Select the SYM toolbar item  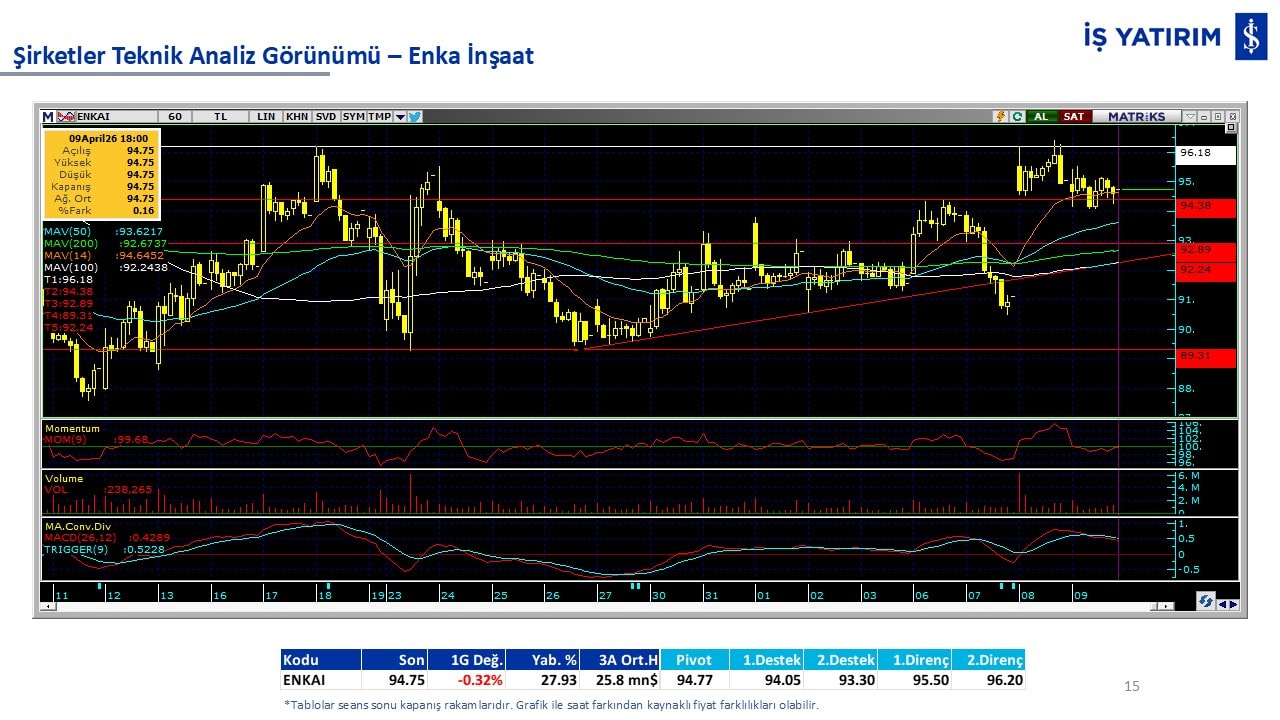(x=353, y=116)
